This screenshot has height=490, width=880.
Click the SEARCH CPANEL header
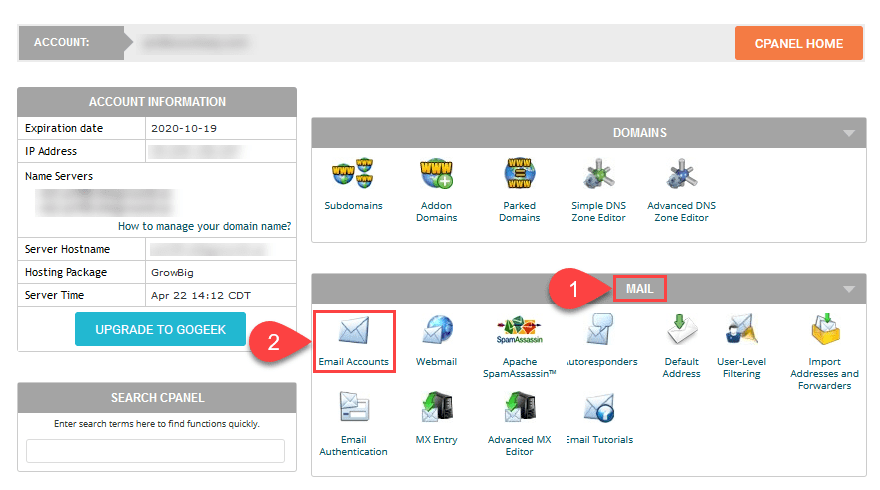coord(157,398)
